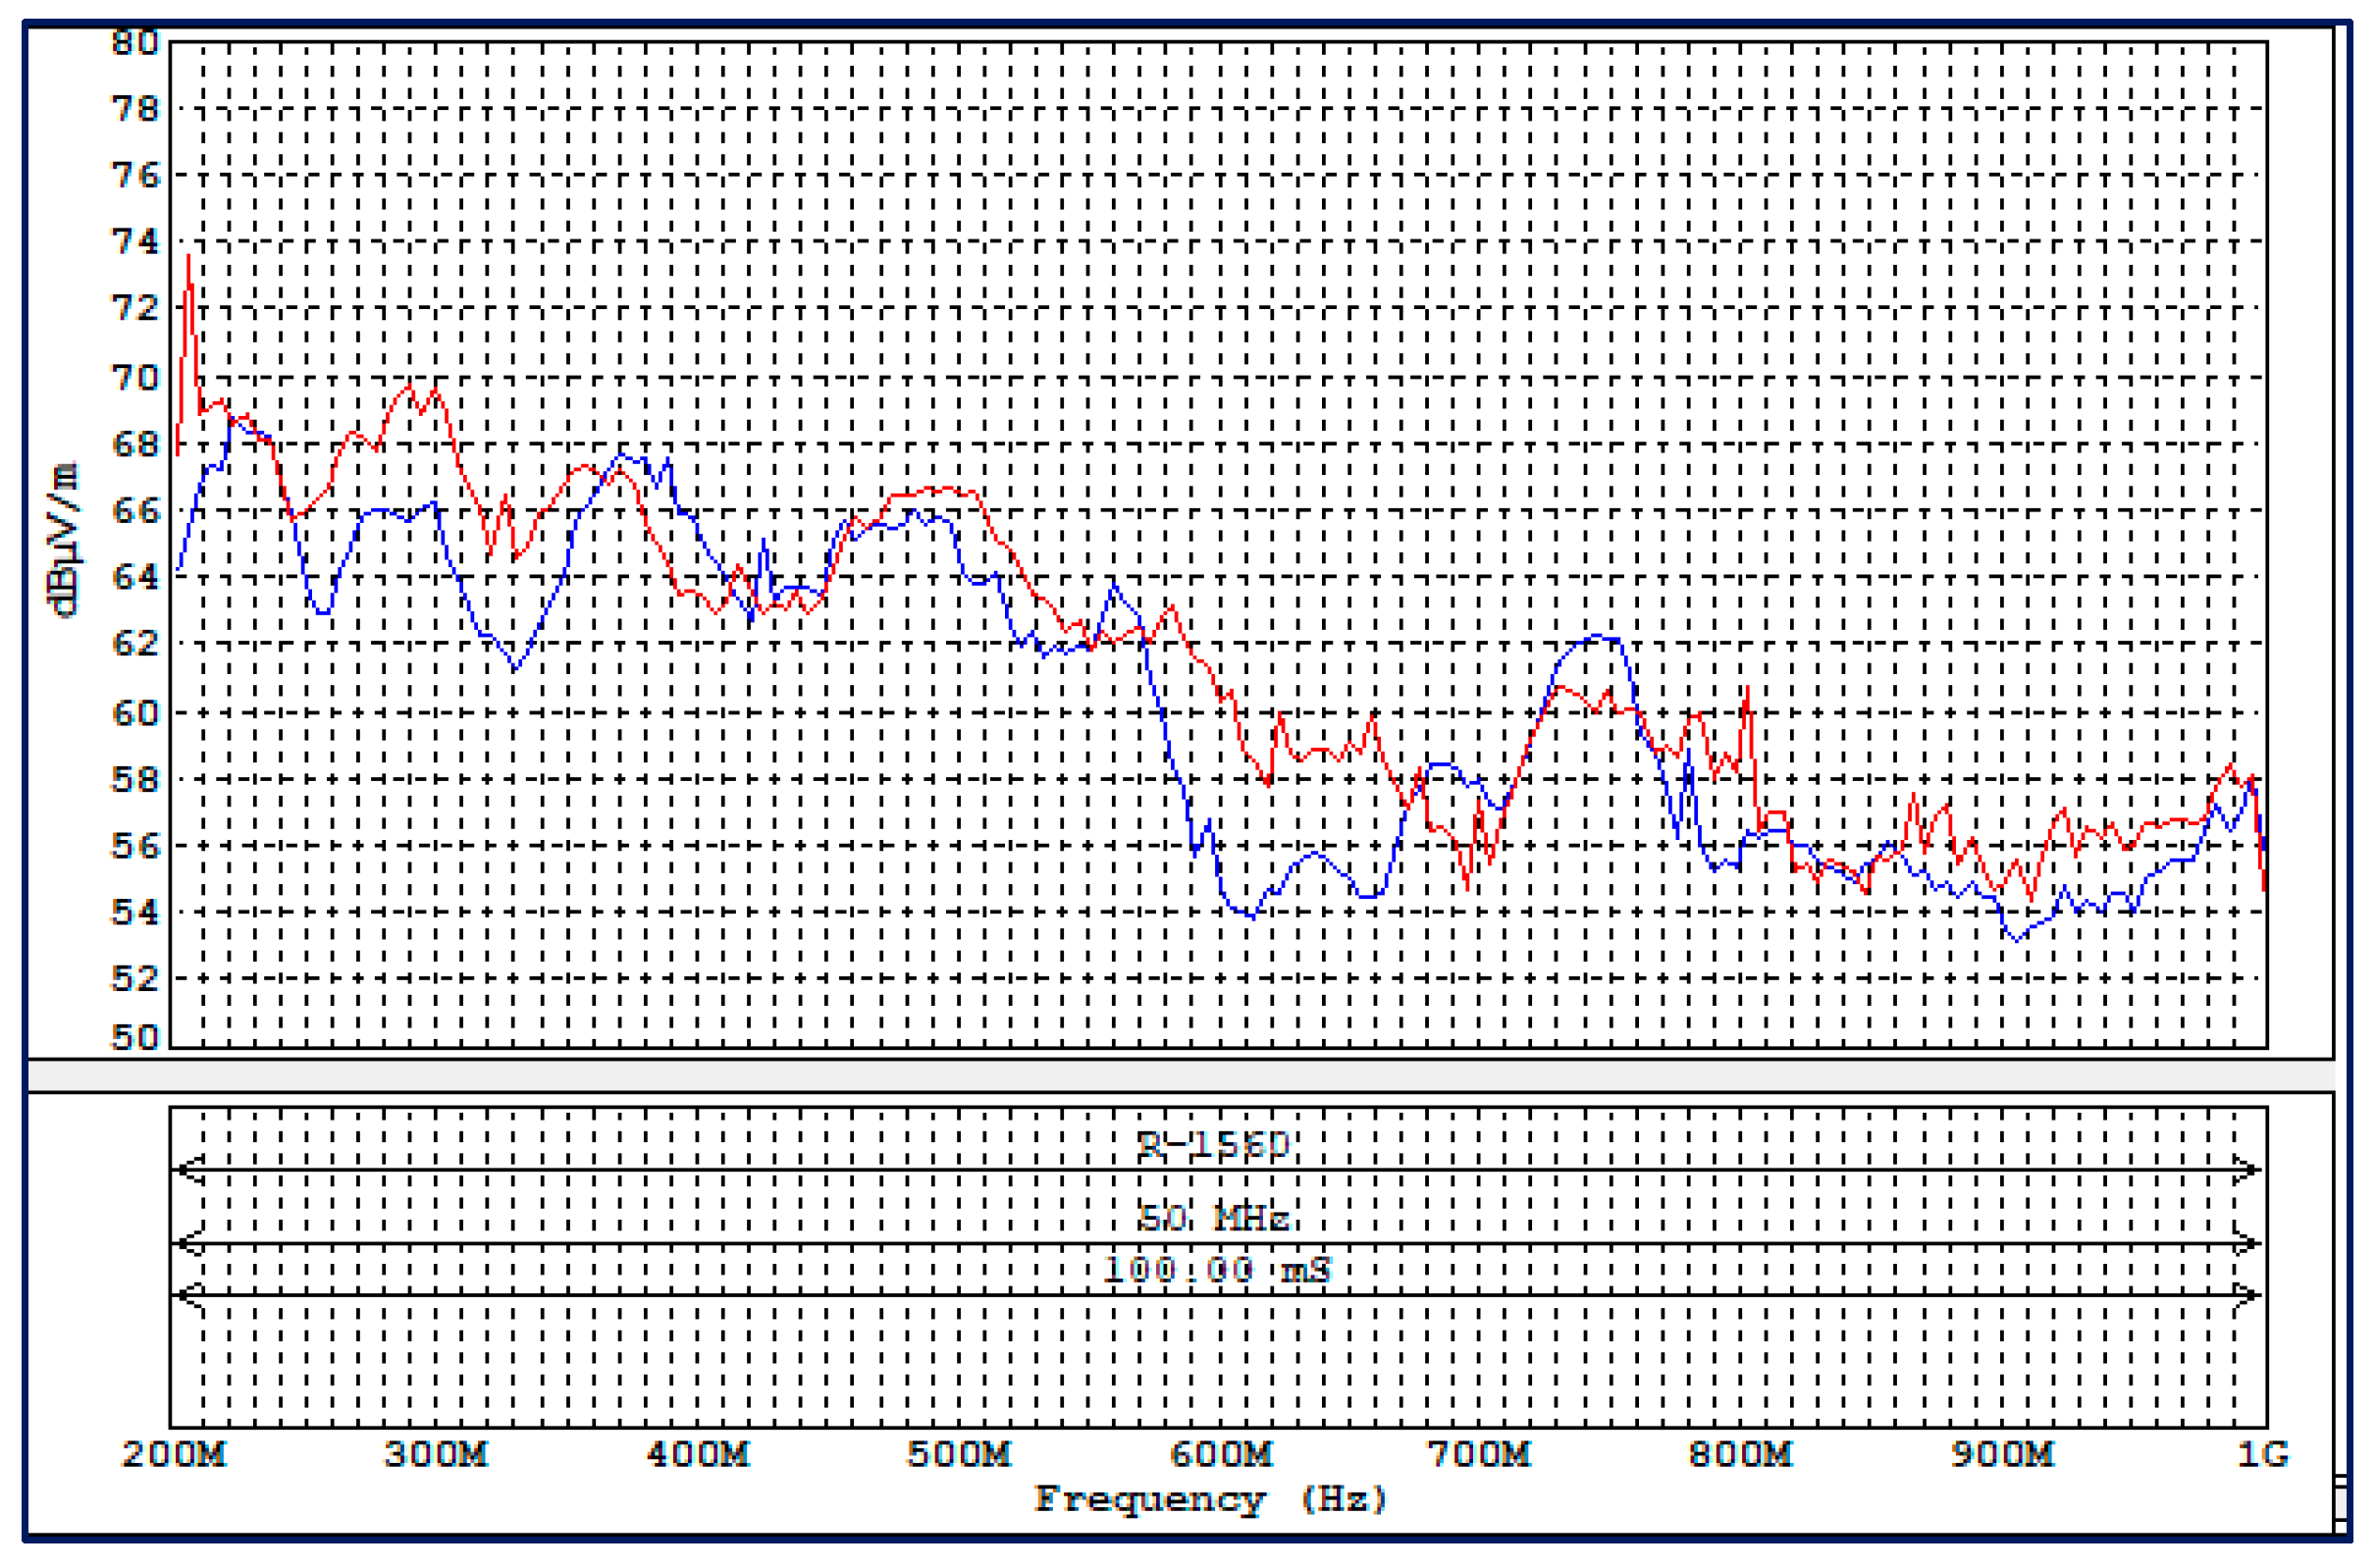Click left arrowhead of the 100.00 mS line

(188, 1295)
